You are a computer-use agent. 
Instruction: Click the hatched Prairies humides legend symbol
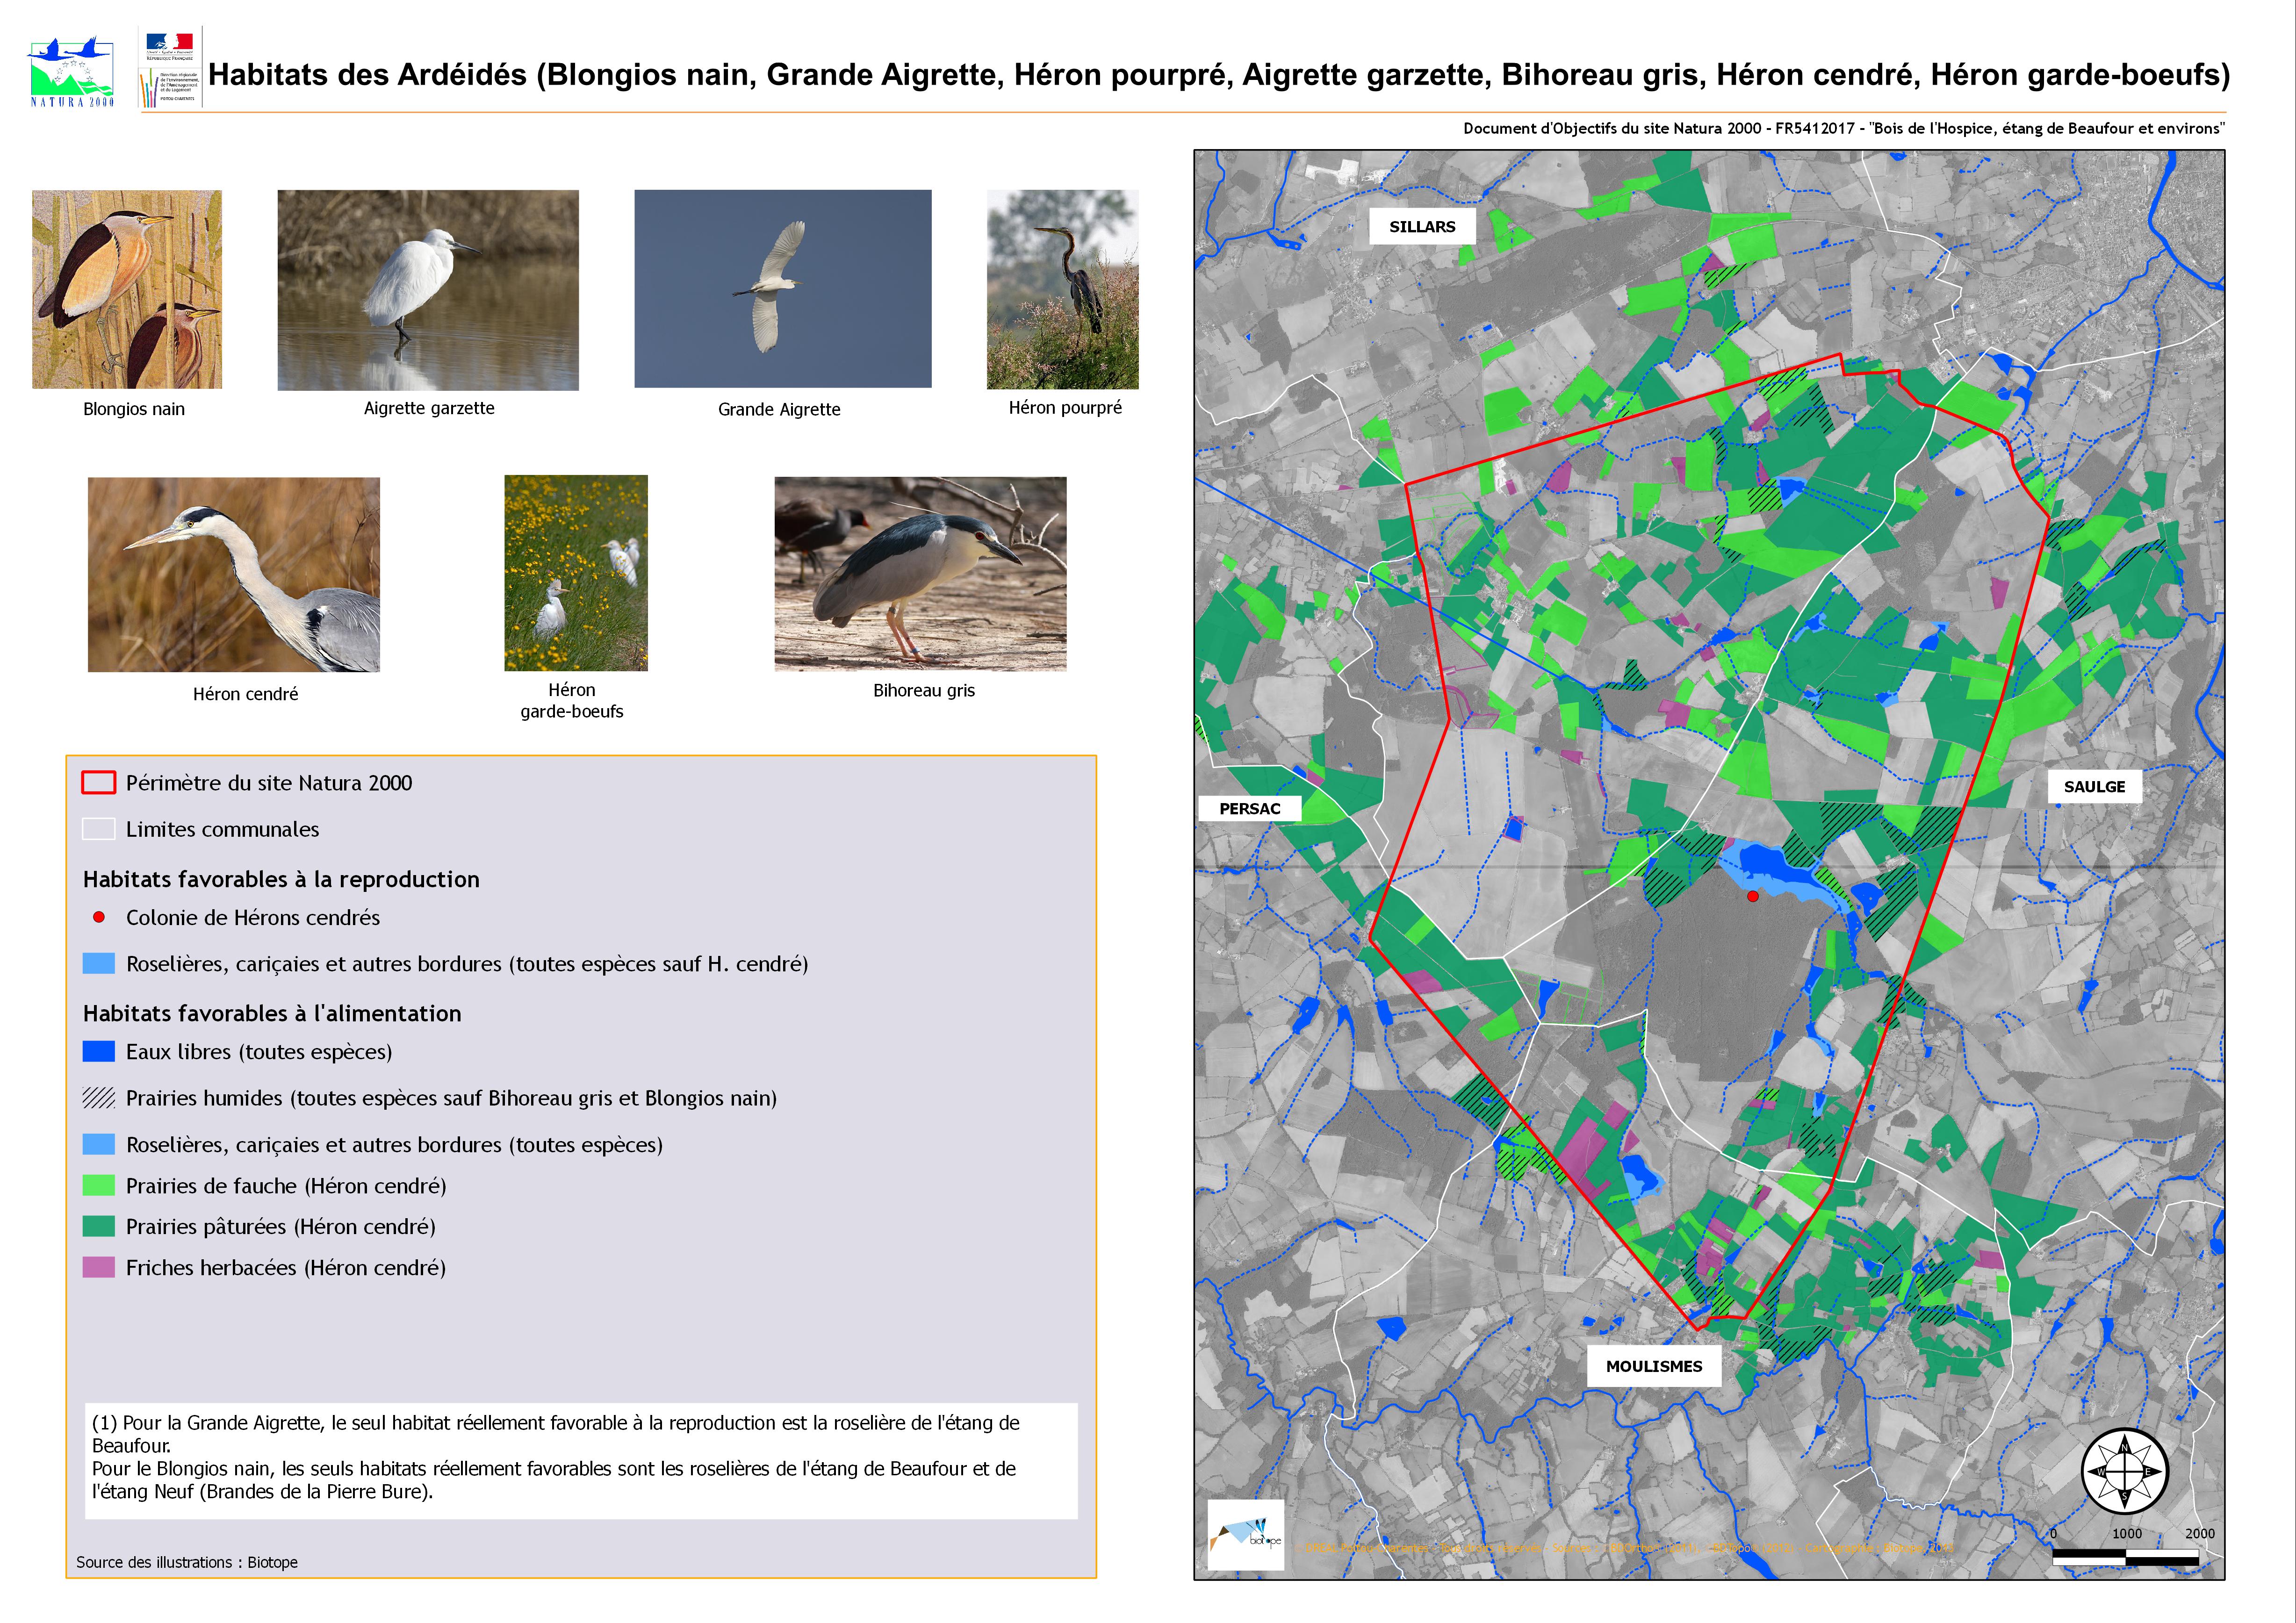(x=99, y=1098)
